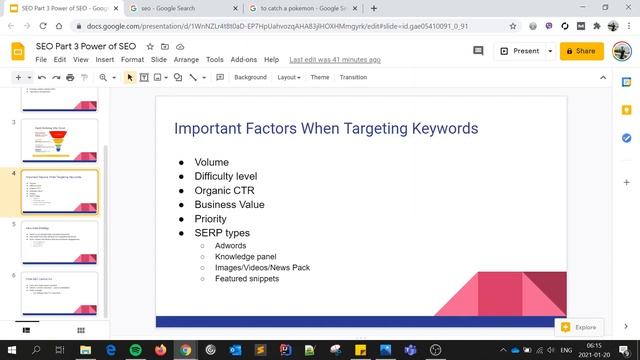Click the yellow Share button
640x360 pixels.
(582, 51)
